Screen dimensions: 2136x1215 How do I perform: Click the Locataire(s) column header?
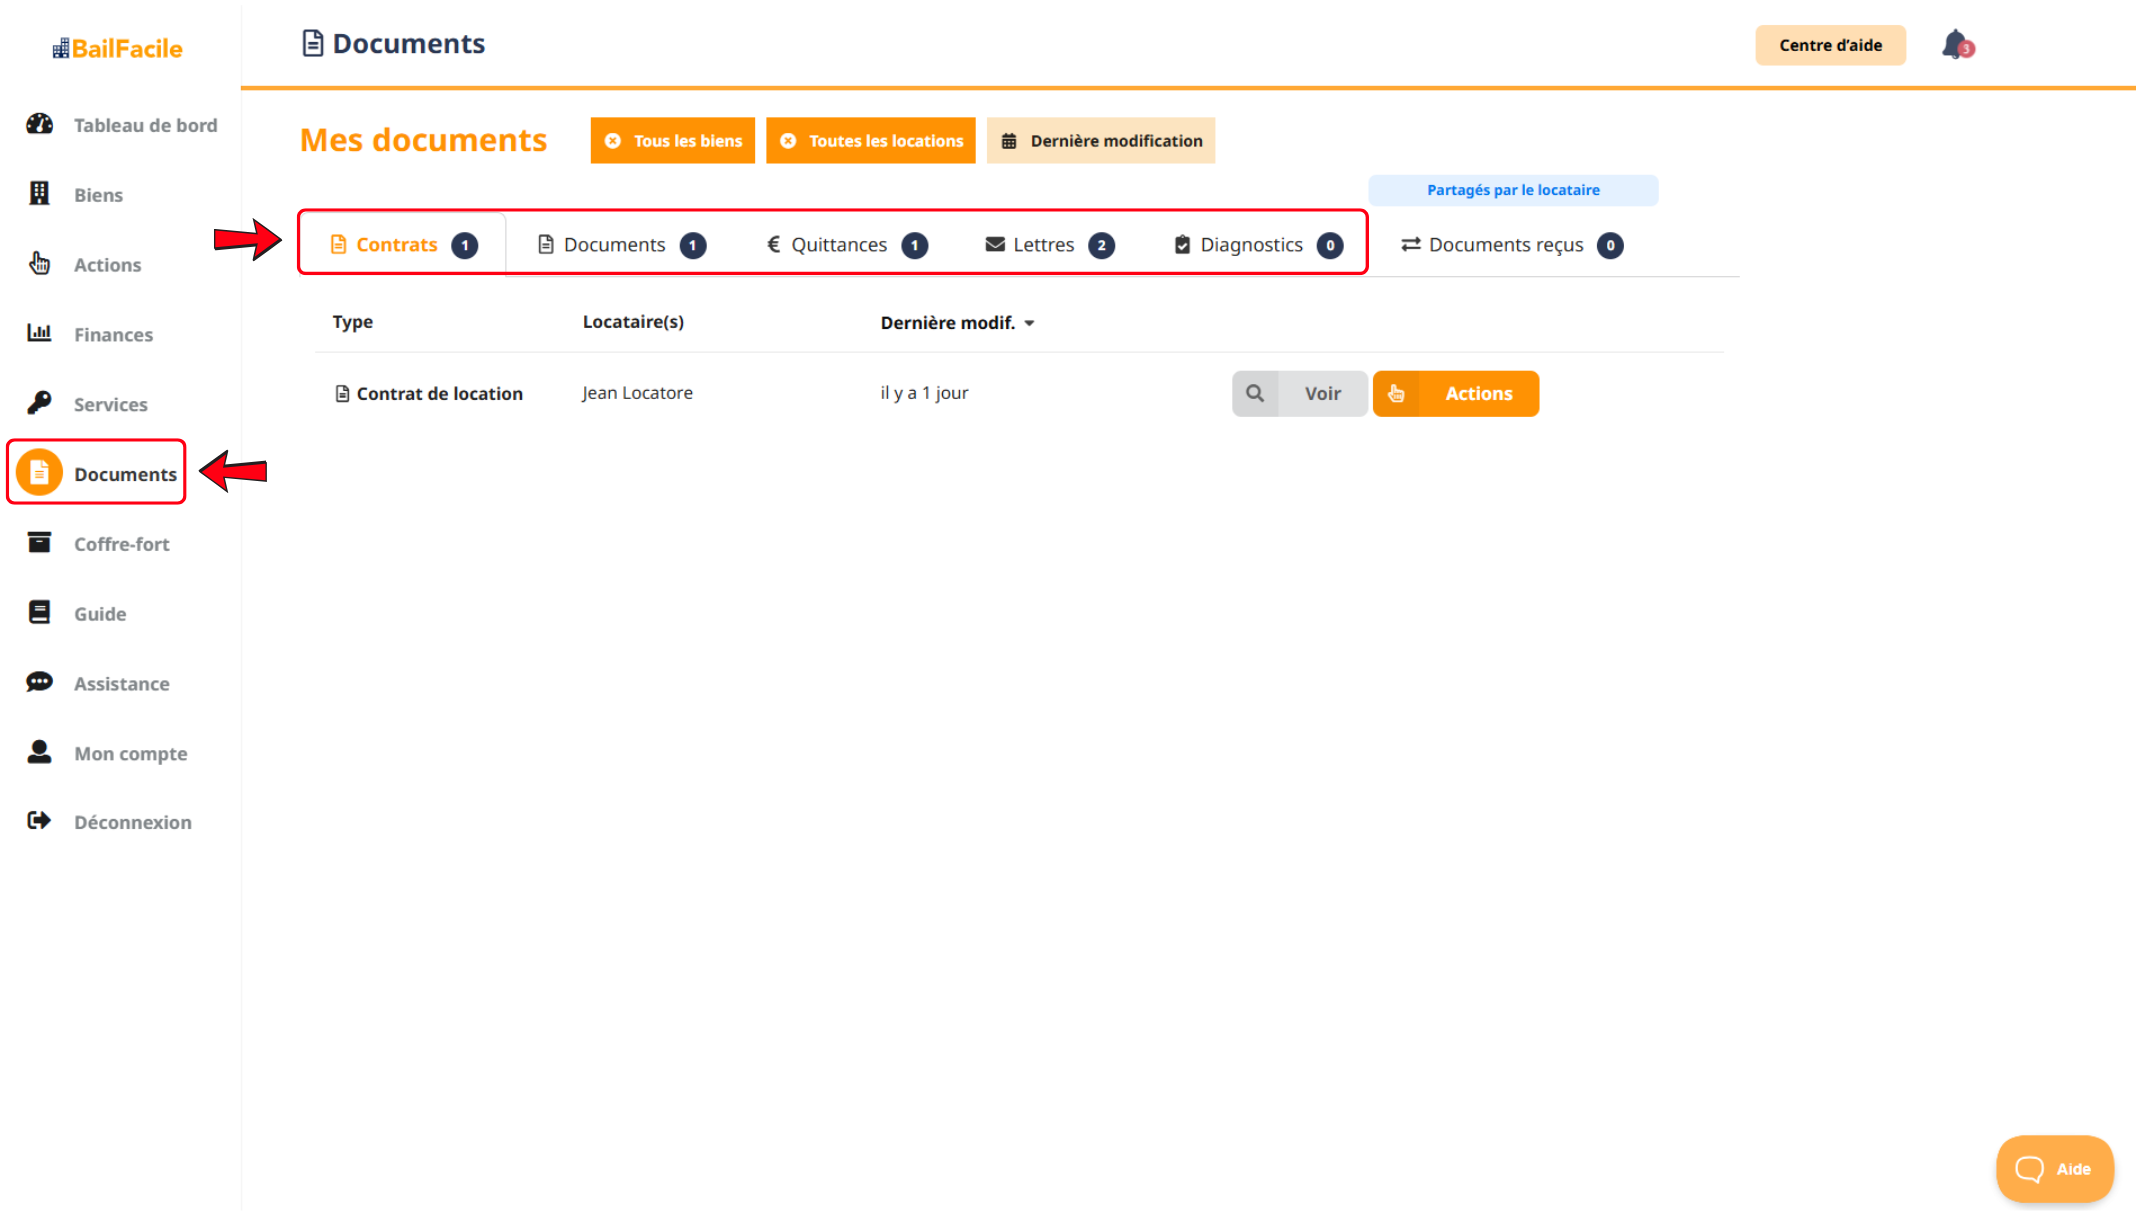[633, 322]
